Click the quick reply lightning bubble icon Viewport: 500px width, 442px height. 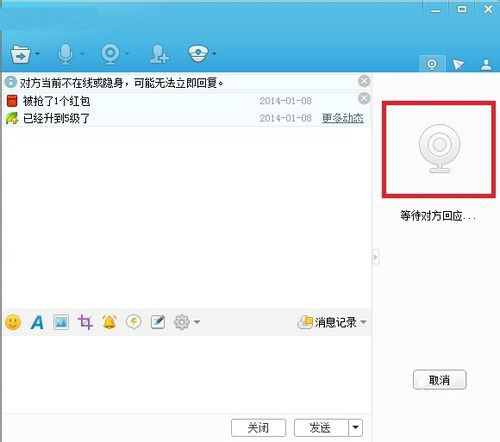click(x=133, y=322)
